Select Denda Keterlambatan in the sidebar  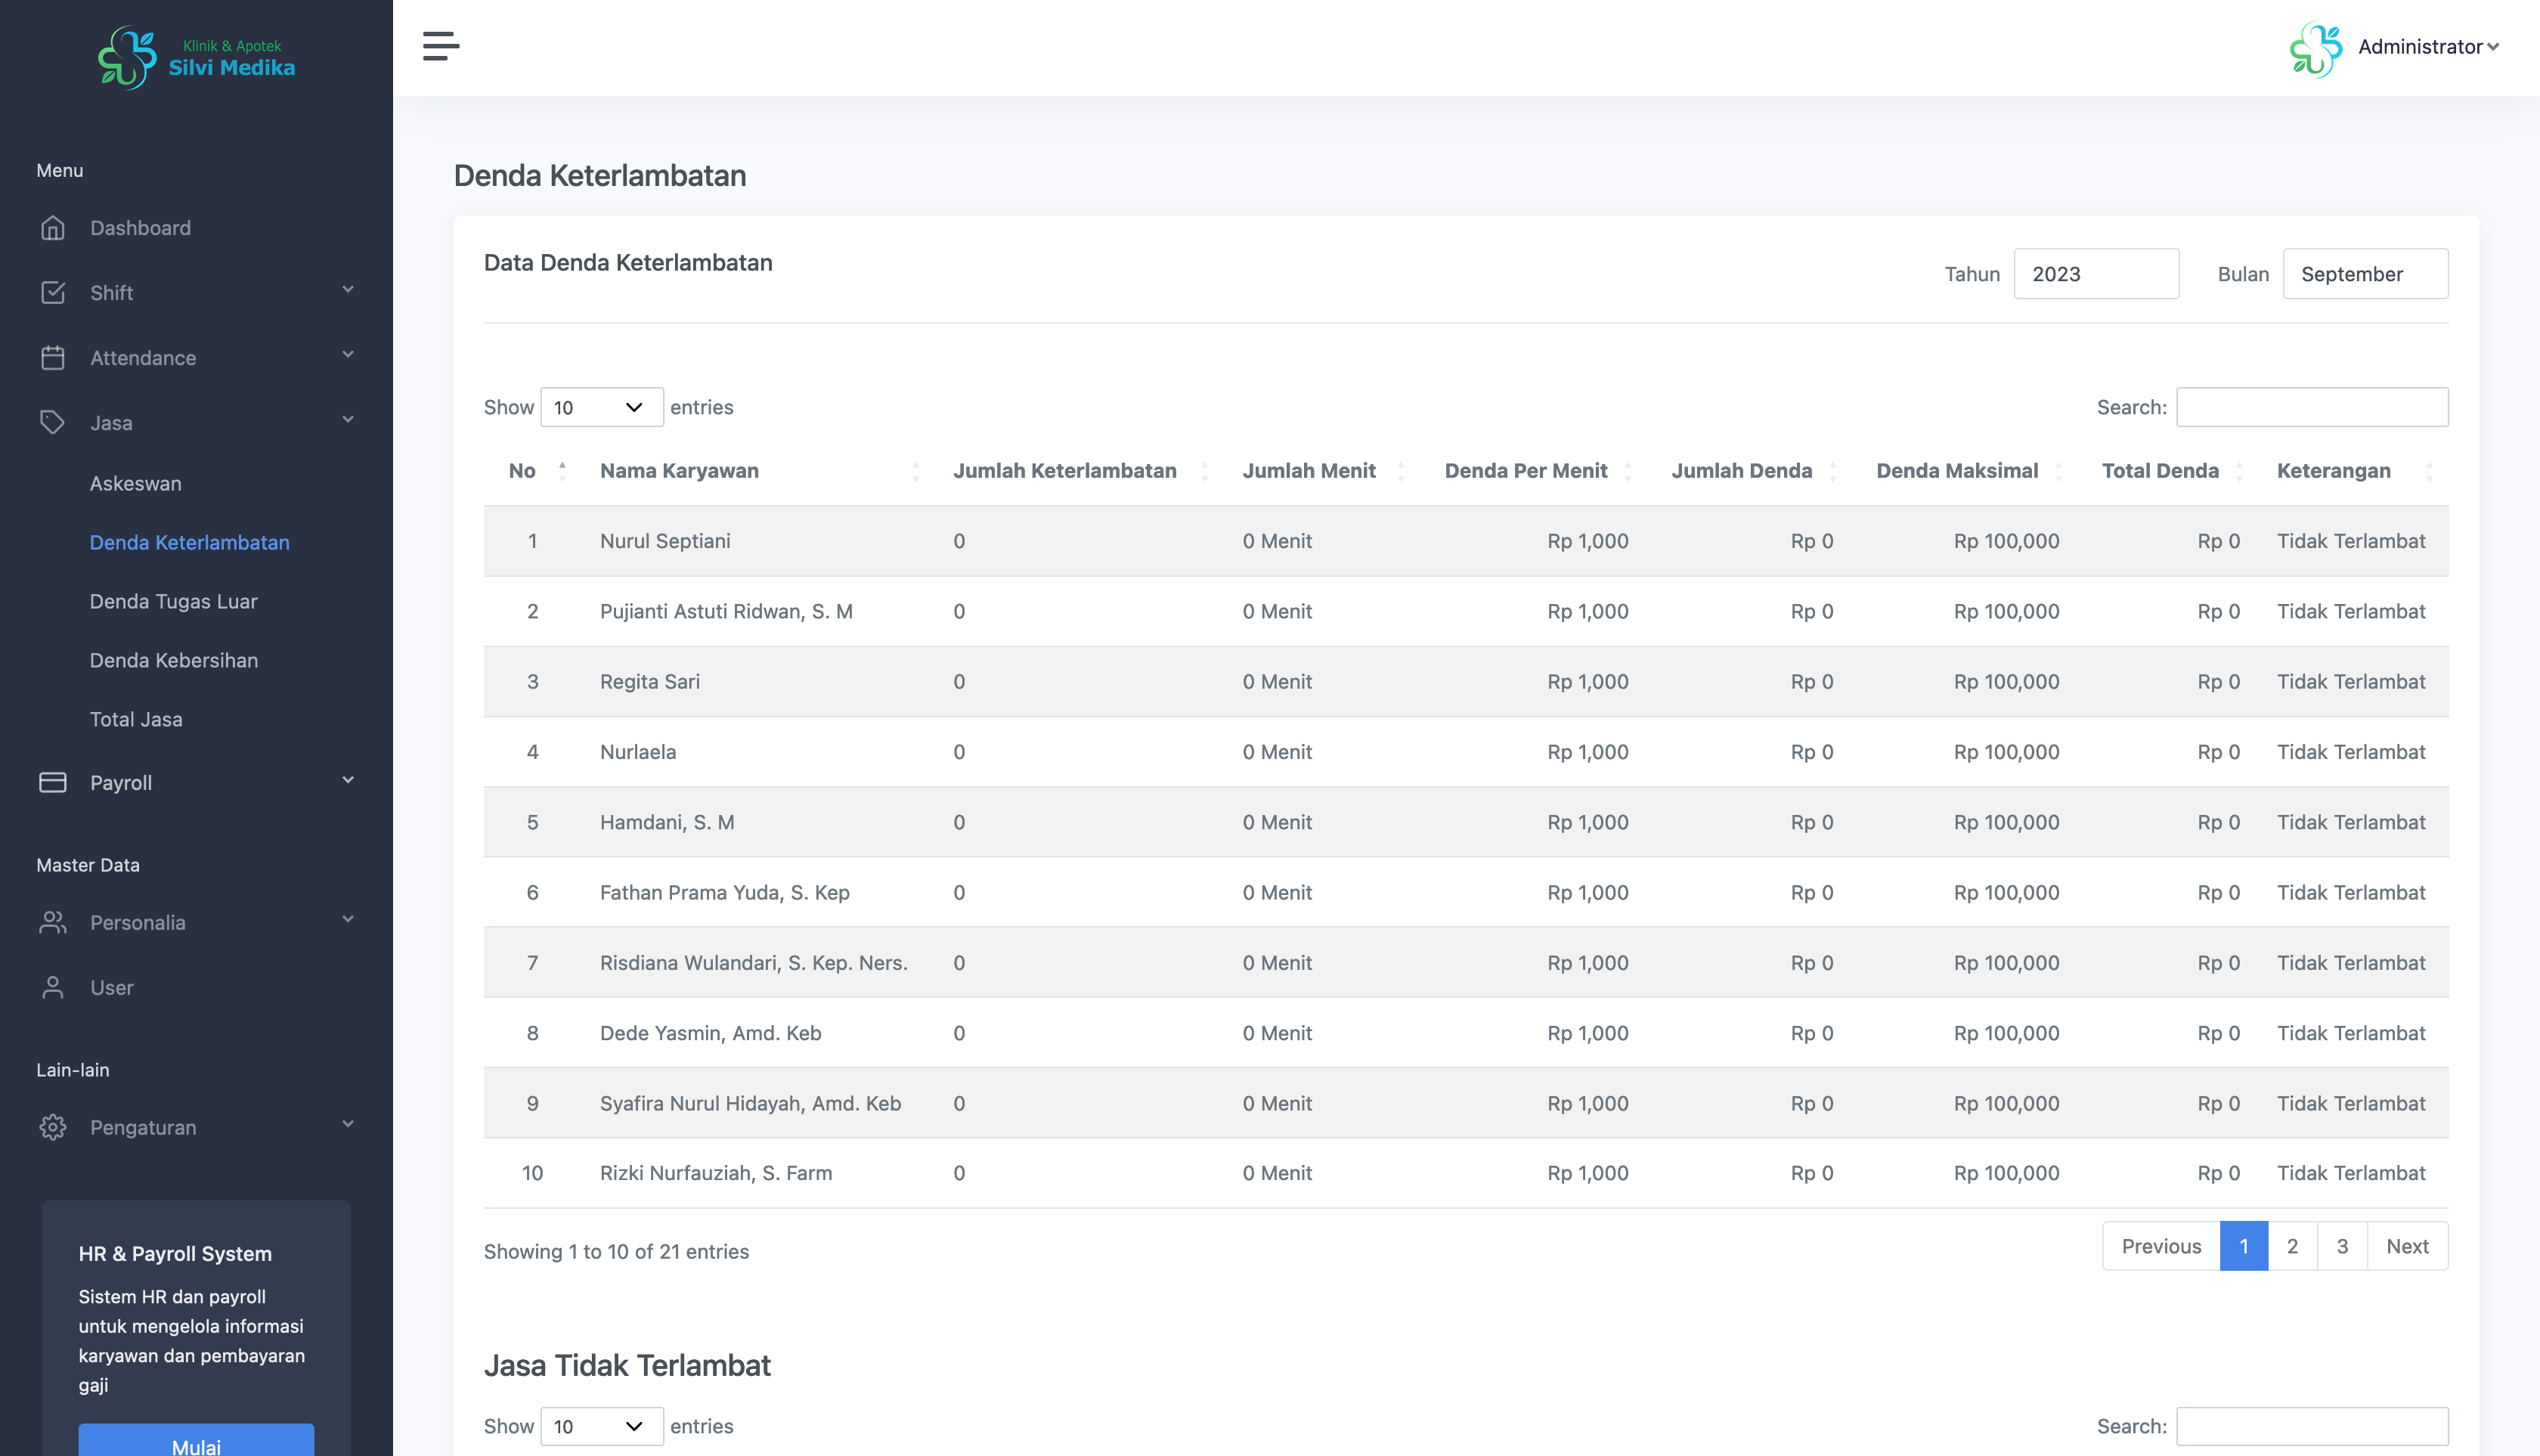(x=190, y=542)
